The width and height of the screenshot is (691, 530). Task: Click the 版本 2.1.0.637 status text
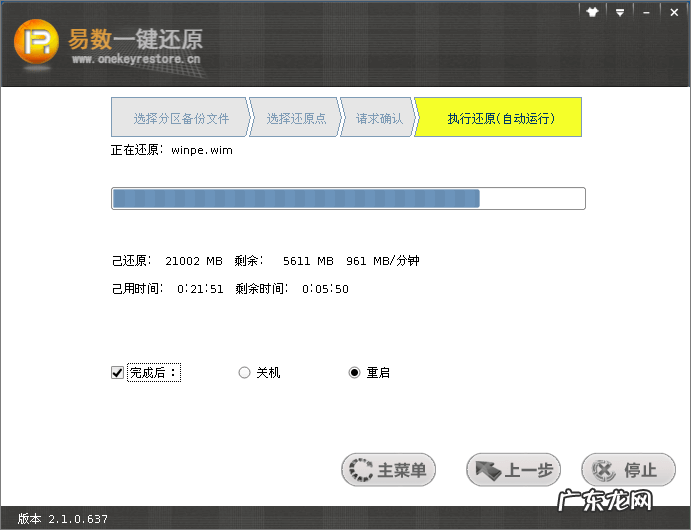[x=63, y=519]
